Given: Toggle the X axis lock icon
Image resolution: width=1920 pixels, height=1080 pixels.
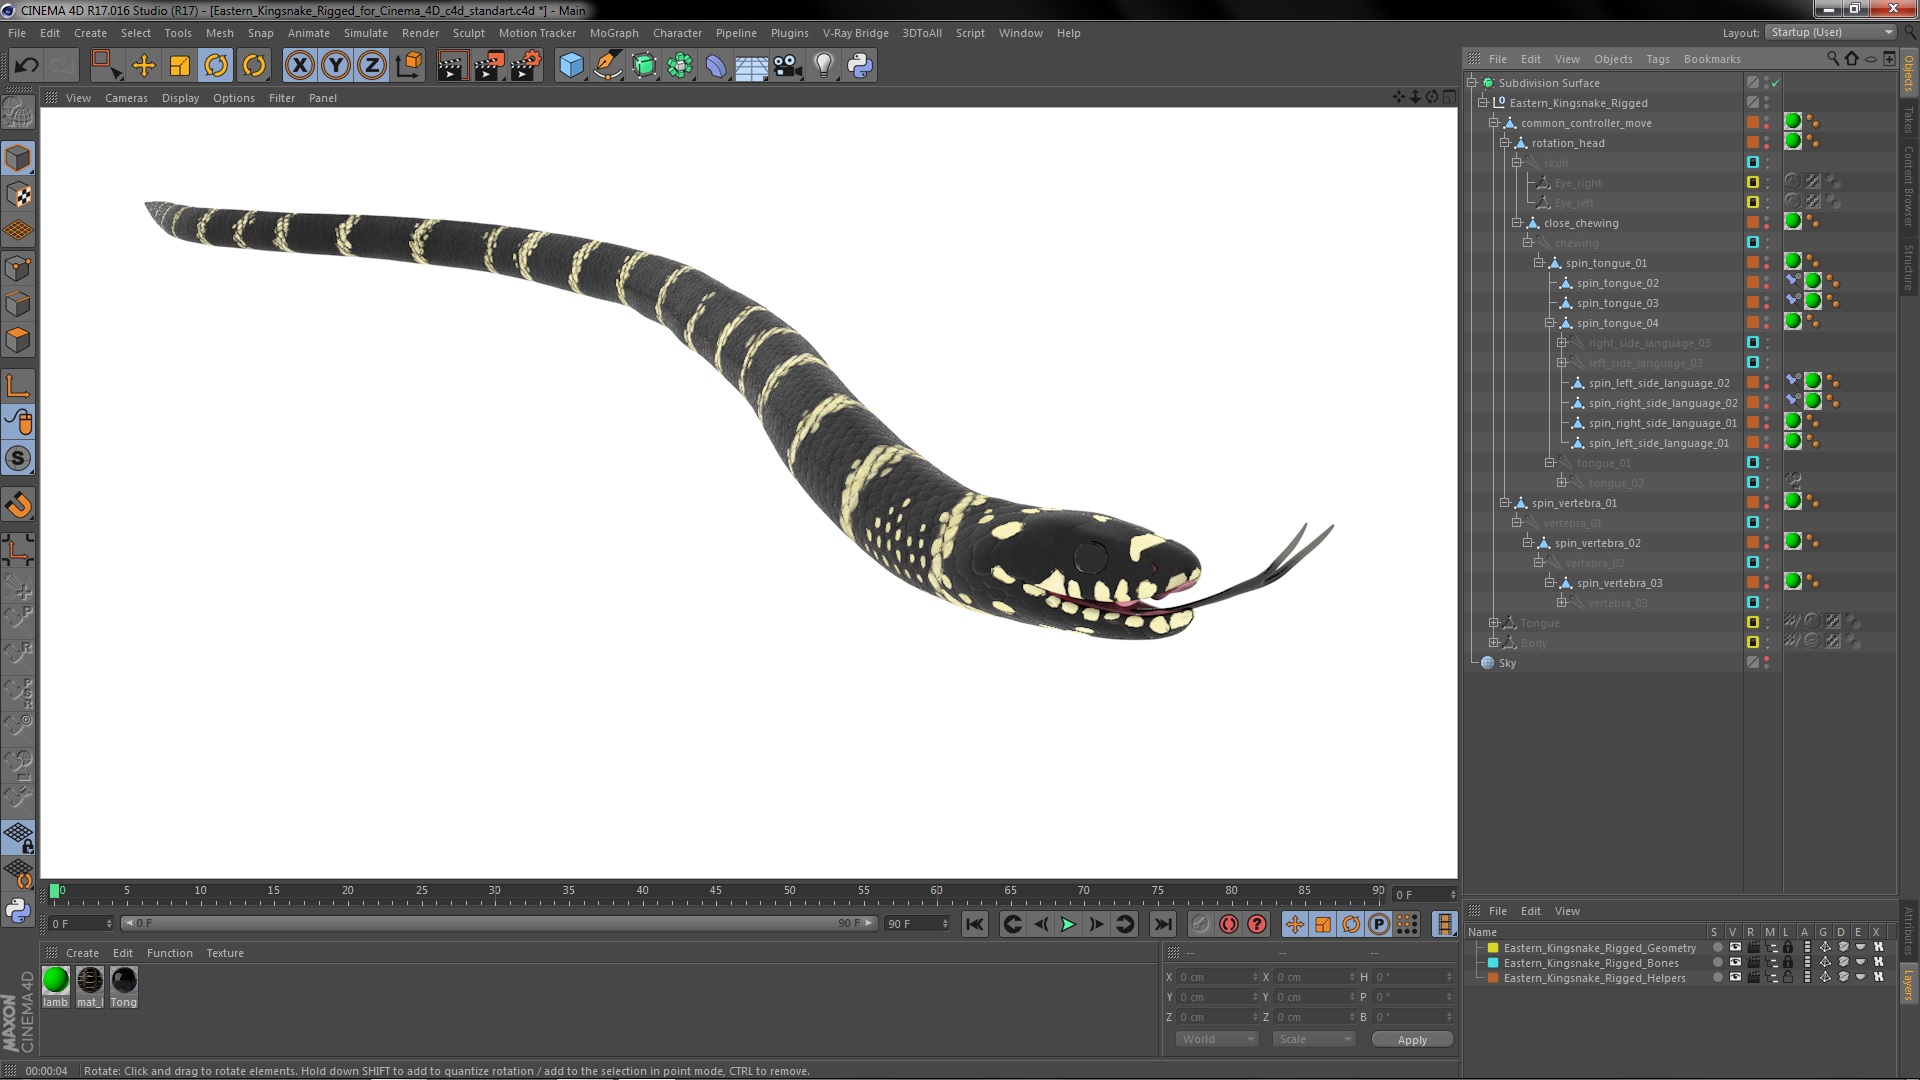Looking at the screenshot, I should [299, 66].
